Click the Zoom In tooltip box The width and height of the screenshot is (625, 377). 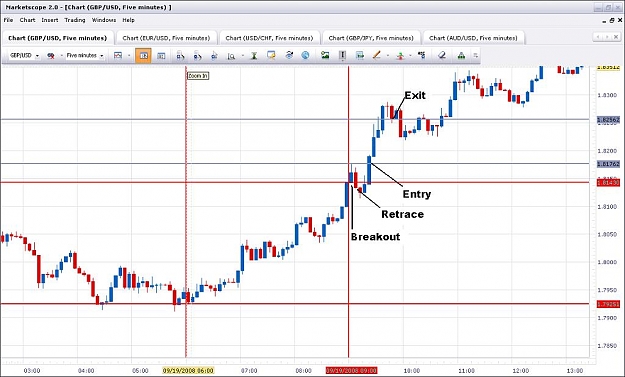coord(198,76)
